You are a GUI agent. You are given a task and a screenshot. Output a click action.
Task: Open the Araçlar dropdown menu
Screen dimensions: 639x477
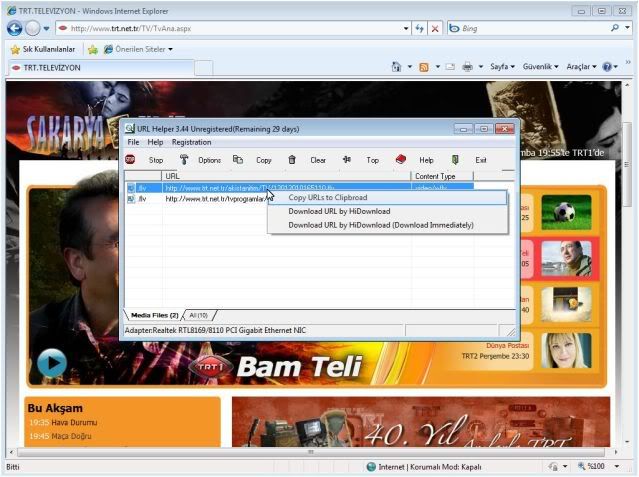click(582, 67)
